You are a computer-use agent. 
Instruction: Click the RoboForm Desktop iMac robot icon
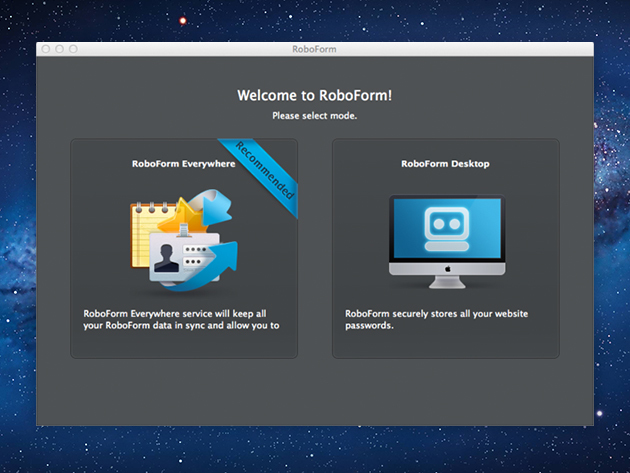point(447,241)
